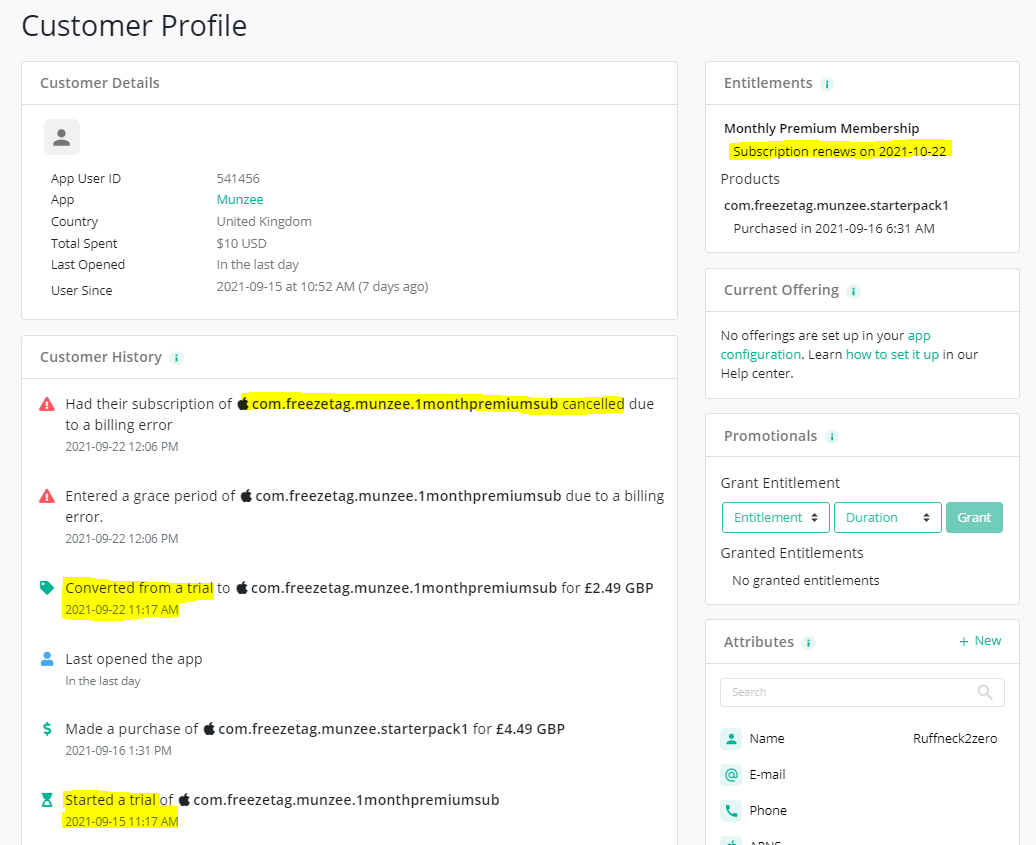
Task: Open the Duration dropdown
Action: [888, 517]
